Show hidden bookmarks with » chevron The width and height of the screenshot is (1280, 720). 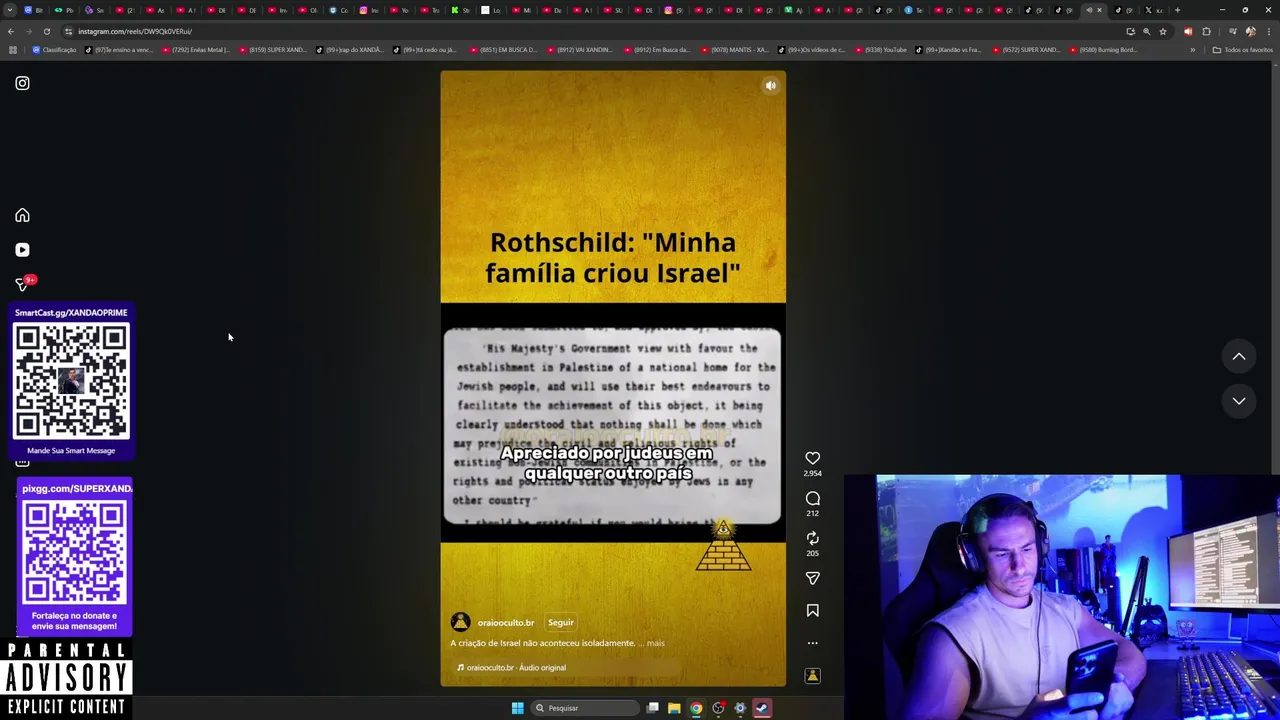tap(1192, 50)
